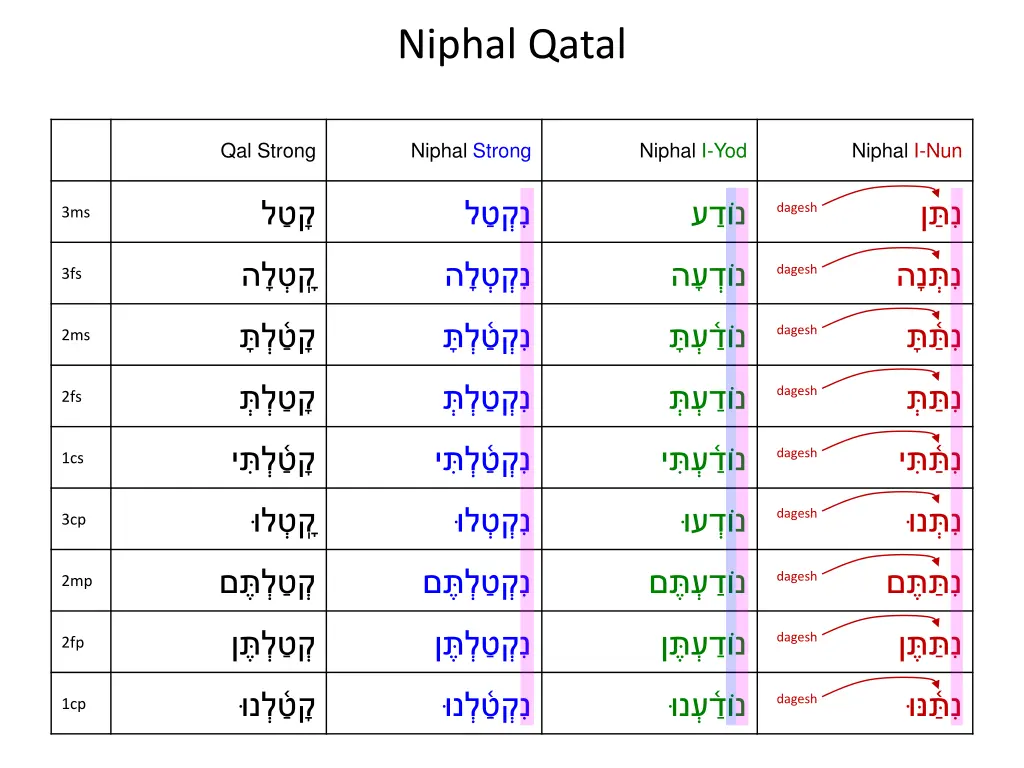Click the 3fs row label
Viewport: 1024px width, 768px height.
tap(72, 274)
